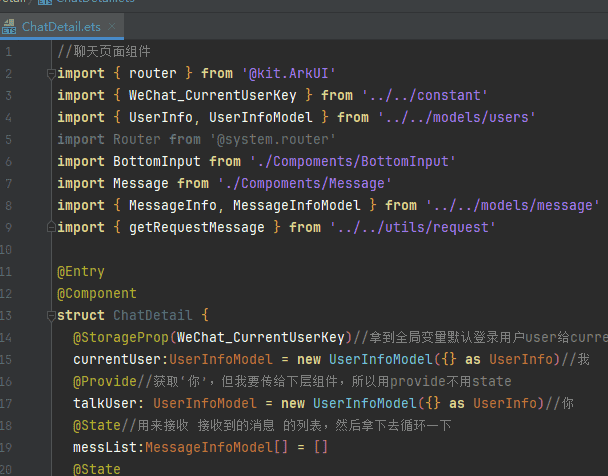
Task: Place cursor on the messList property
Action: click(x=105, y=448)
